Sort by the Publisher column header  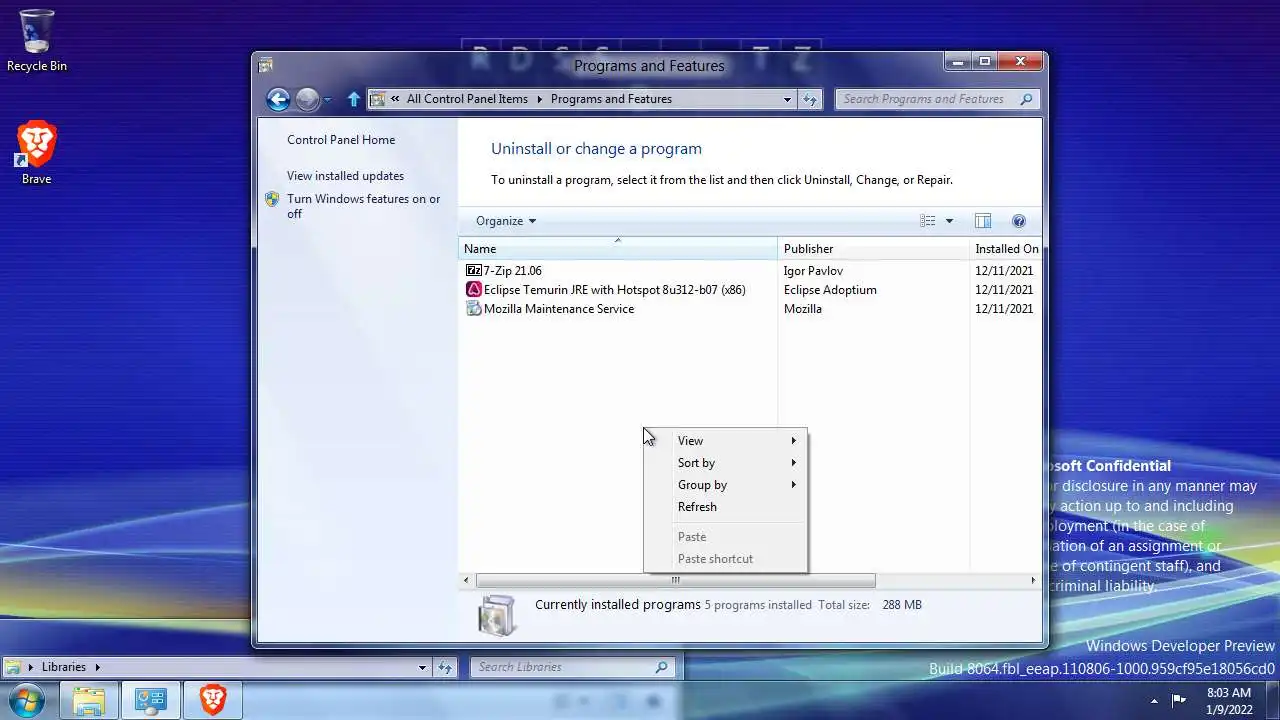tap(873, 249)
